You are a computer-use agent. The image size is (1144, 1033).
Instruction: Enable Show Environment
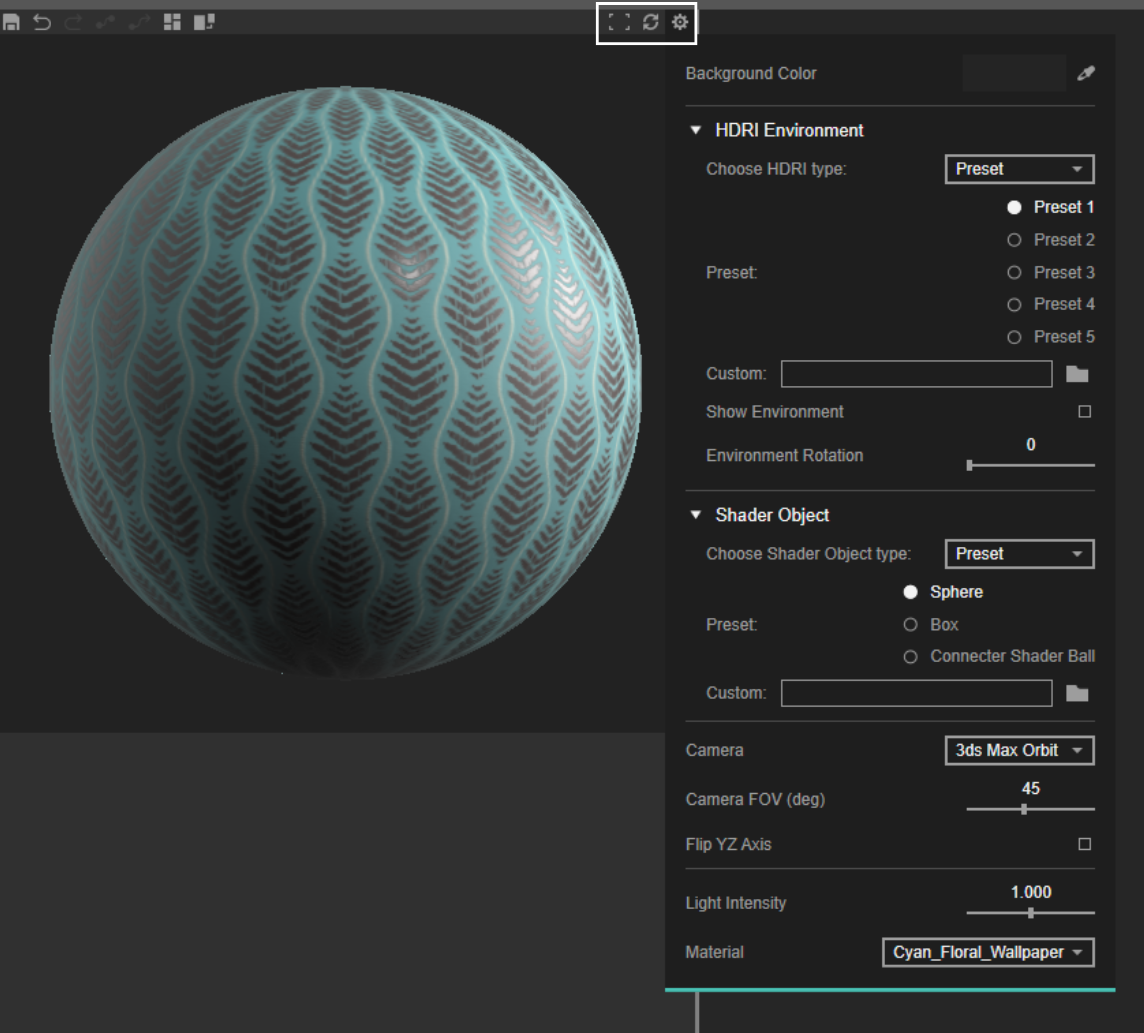(1086, 412)
